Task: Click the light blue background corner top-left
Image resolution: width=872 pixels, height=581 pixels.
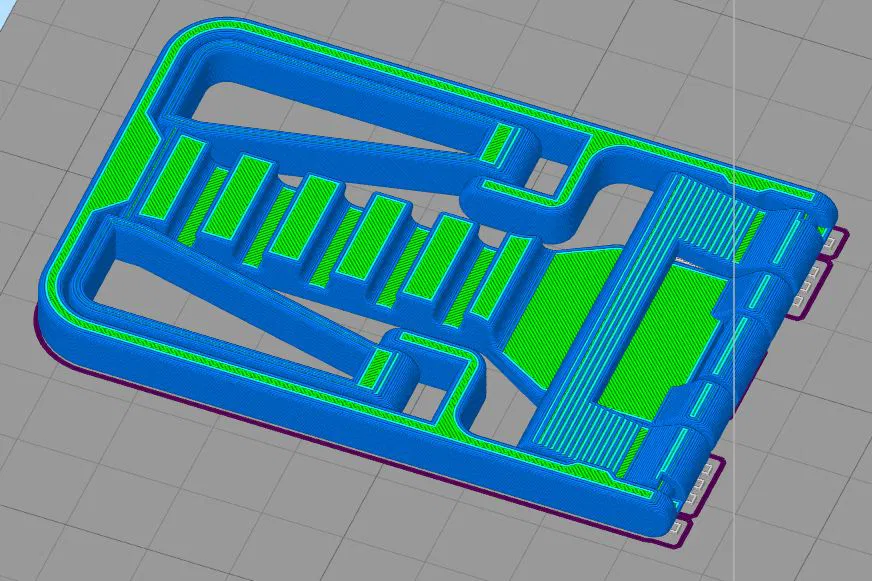Action: coord(4,12)
